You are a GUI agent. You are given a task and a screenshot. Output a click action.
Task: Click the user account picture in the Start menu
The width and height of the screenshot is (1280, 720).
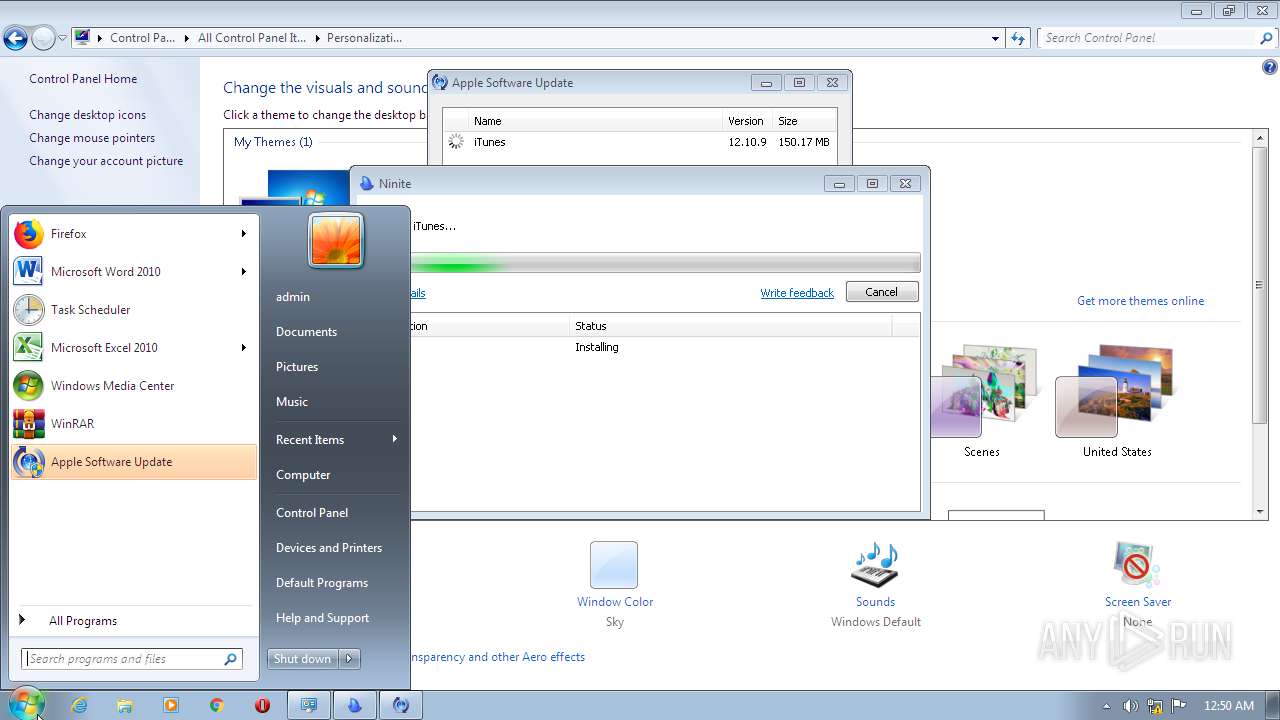click(x=336, y=241)
